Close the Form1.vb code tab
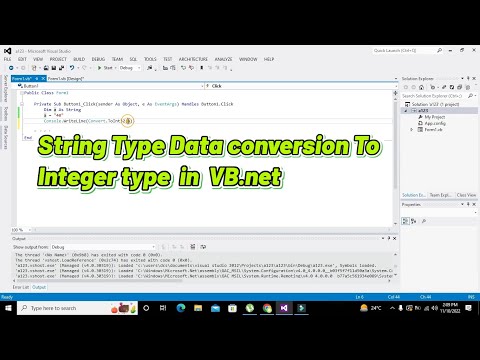The width and height of the screenshot is (480, 360). click(x=43, y=79)
